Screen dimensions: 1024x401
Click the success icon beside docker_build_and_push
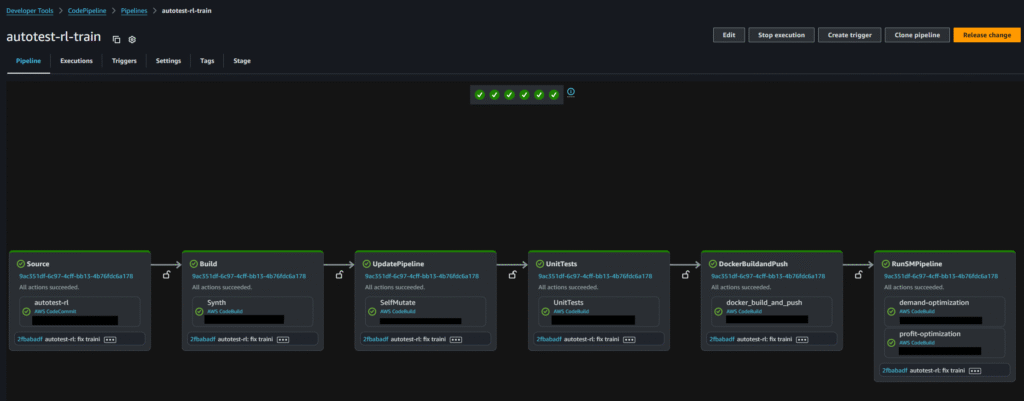pyautogui.click(x=718, y=311)
